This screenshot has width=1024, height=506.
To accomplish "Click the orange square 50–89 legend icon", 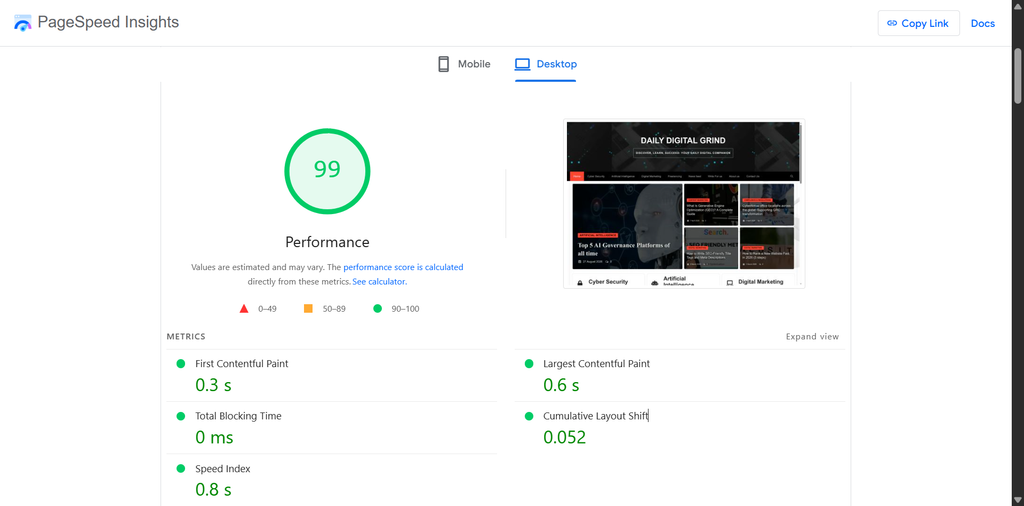I will tap(308, 308).
